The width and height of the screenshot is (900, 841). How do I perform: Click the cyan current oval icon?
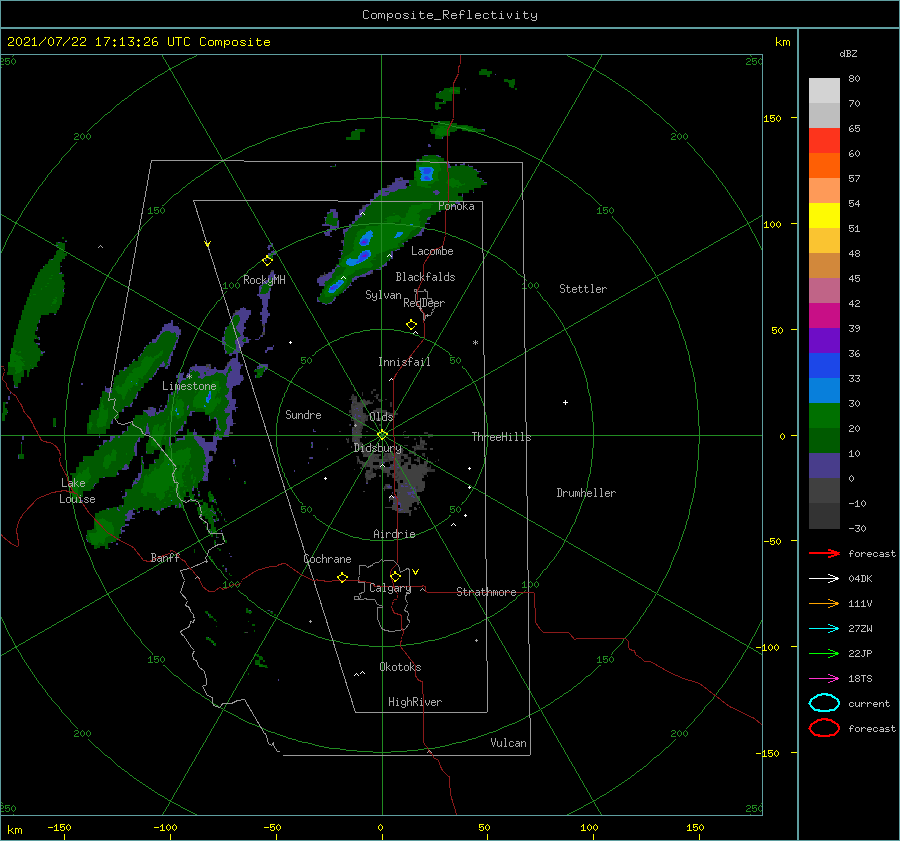click(x=824, y=703)
